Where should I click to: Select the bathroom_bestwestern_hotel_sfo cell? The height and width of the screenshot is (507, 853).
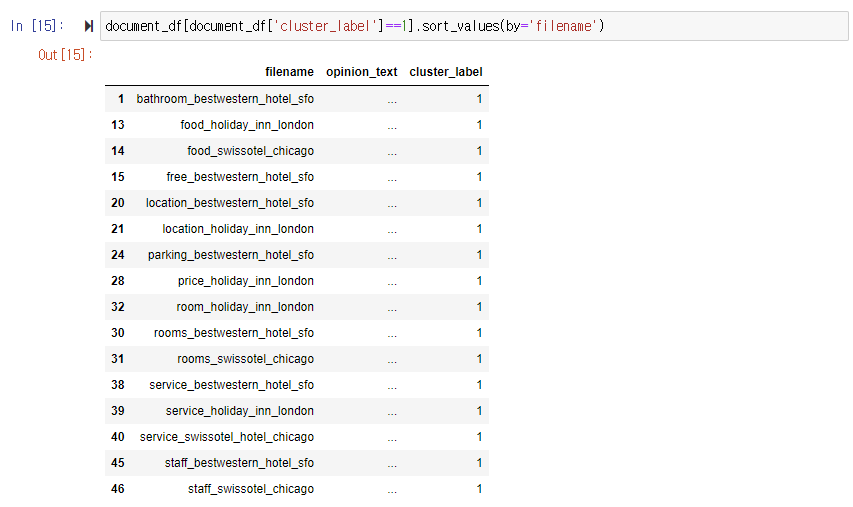coord(225,99)
